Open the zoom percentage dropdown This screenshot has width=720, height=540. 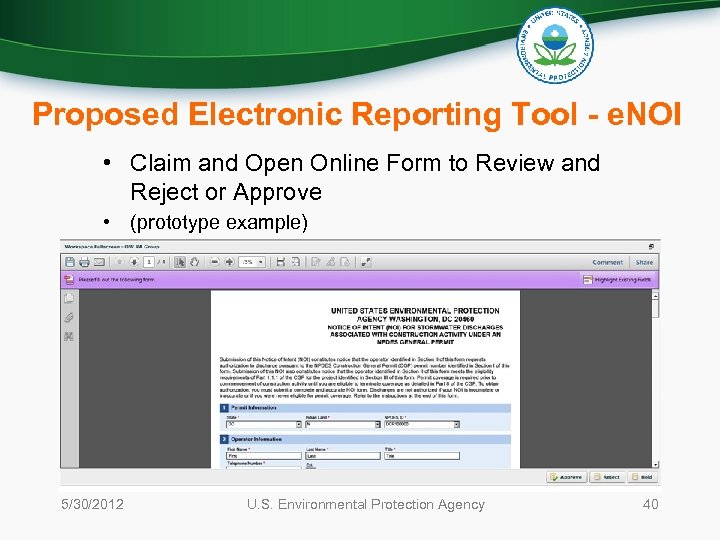coord(261,262)
